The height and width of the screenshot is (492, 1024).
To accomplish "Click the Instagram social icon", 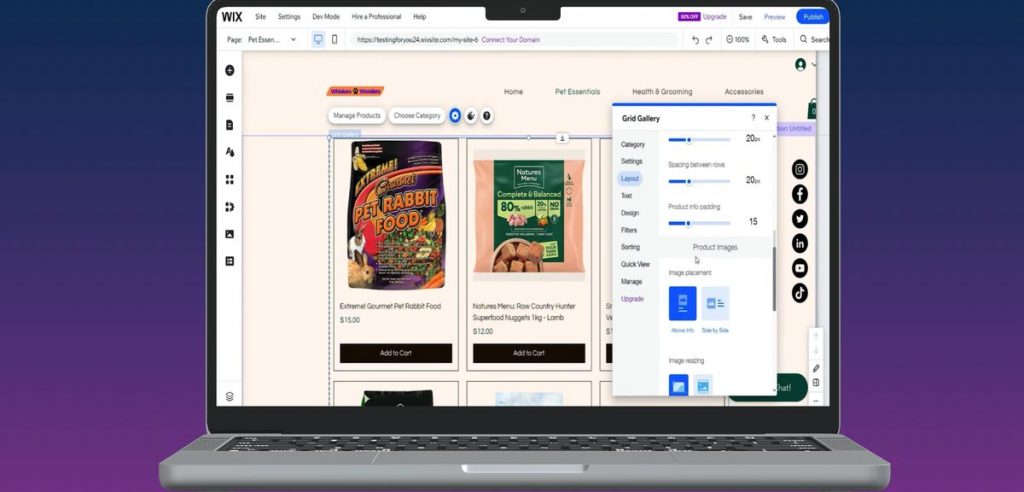I will 800,170.
